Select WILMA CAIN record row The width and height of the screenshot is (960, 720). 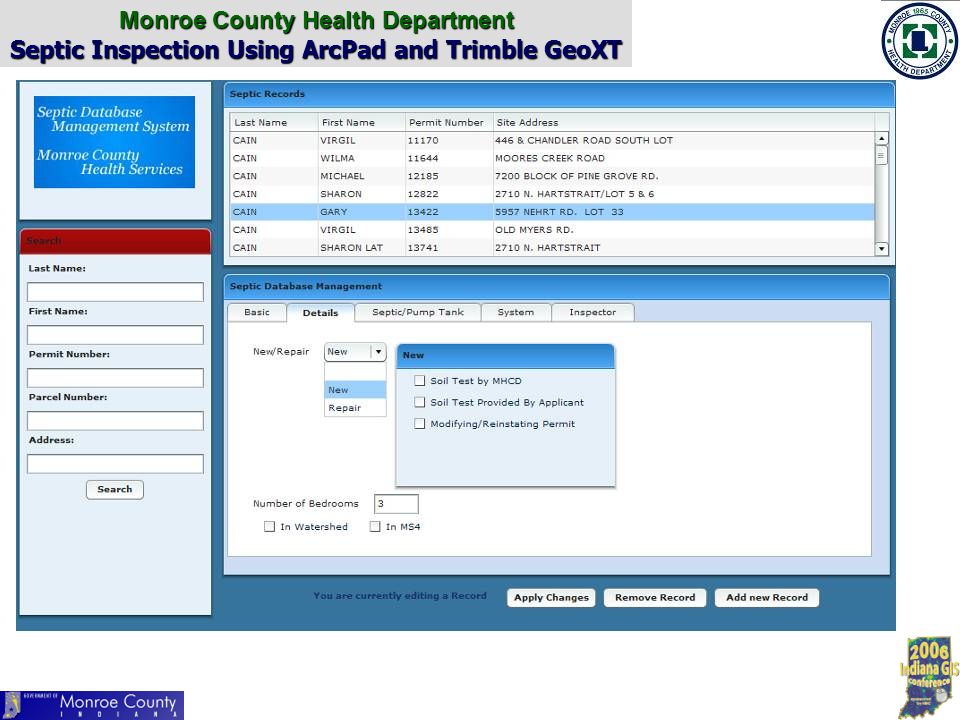[552, 158]
